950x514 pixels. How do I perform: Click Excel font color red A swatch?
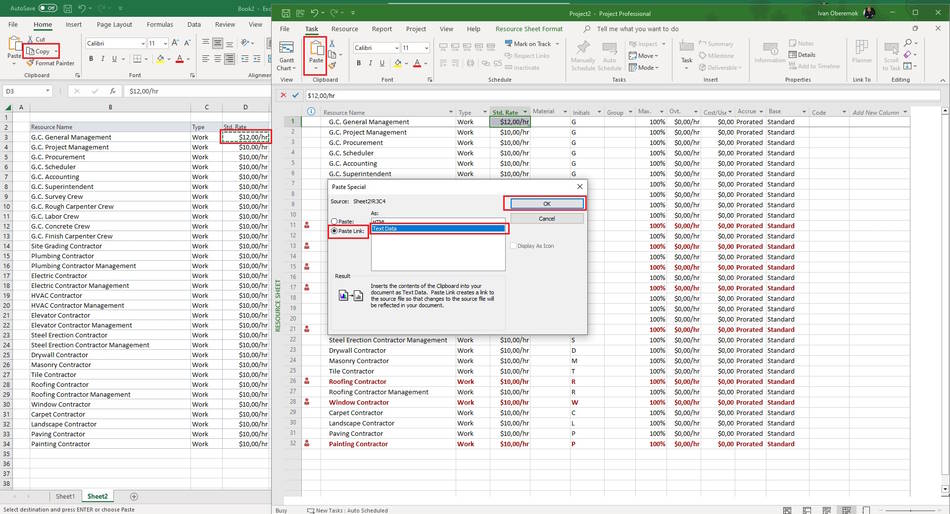pyautogui.click(x=179, y=59)
